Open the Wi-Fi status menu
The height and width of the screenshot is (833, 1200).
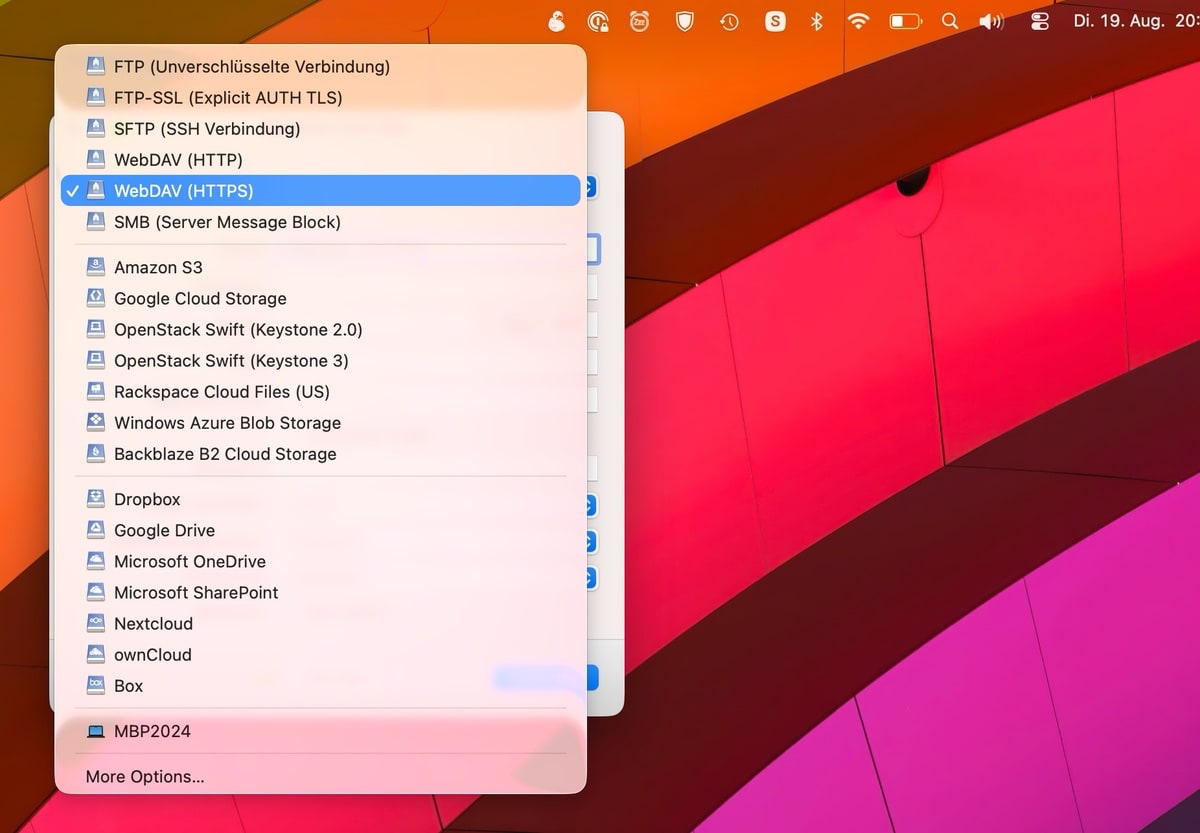[x=858, y=21]
